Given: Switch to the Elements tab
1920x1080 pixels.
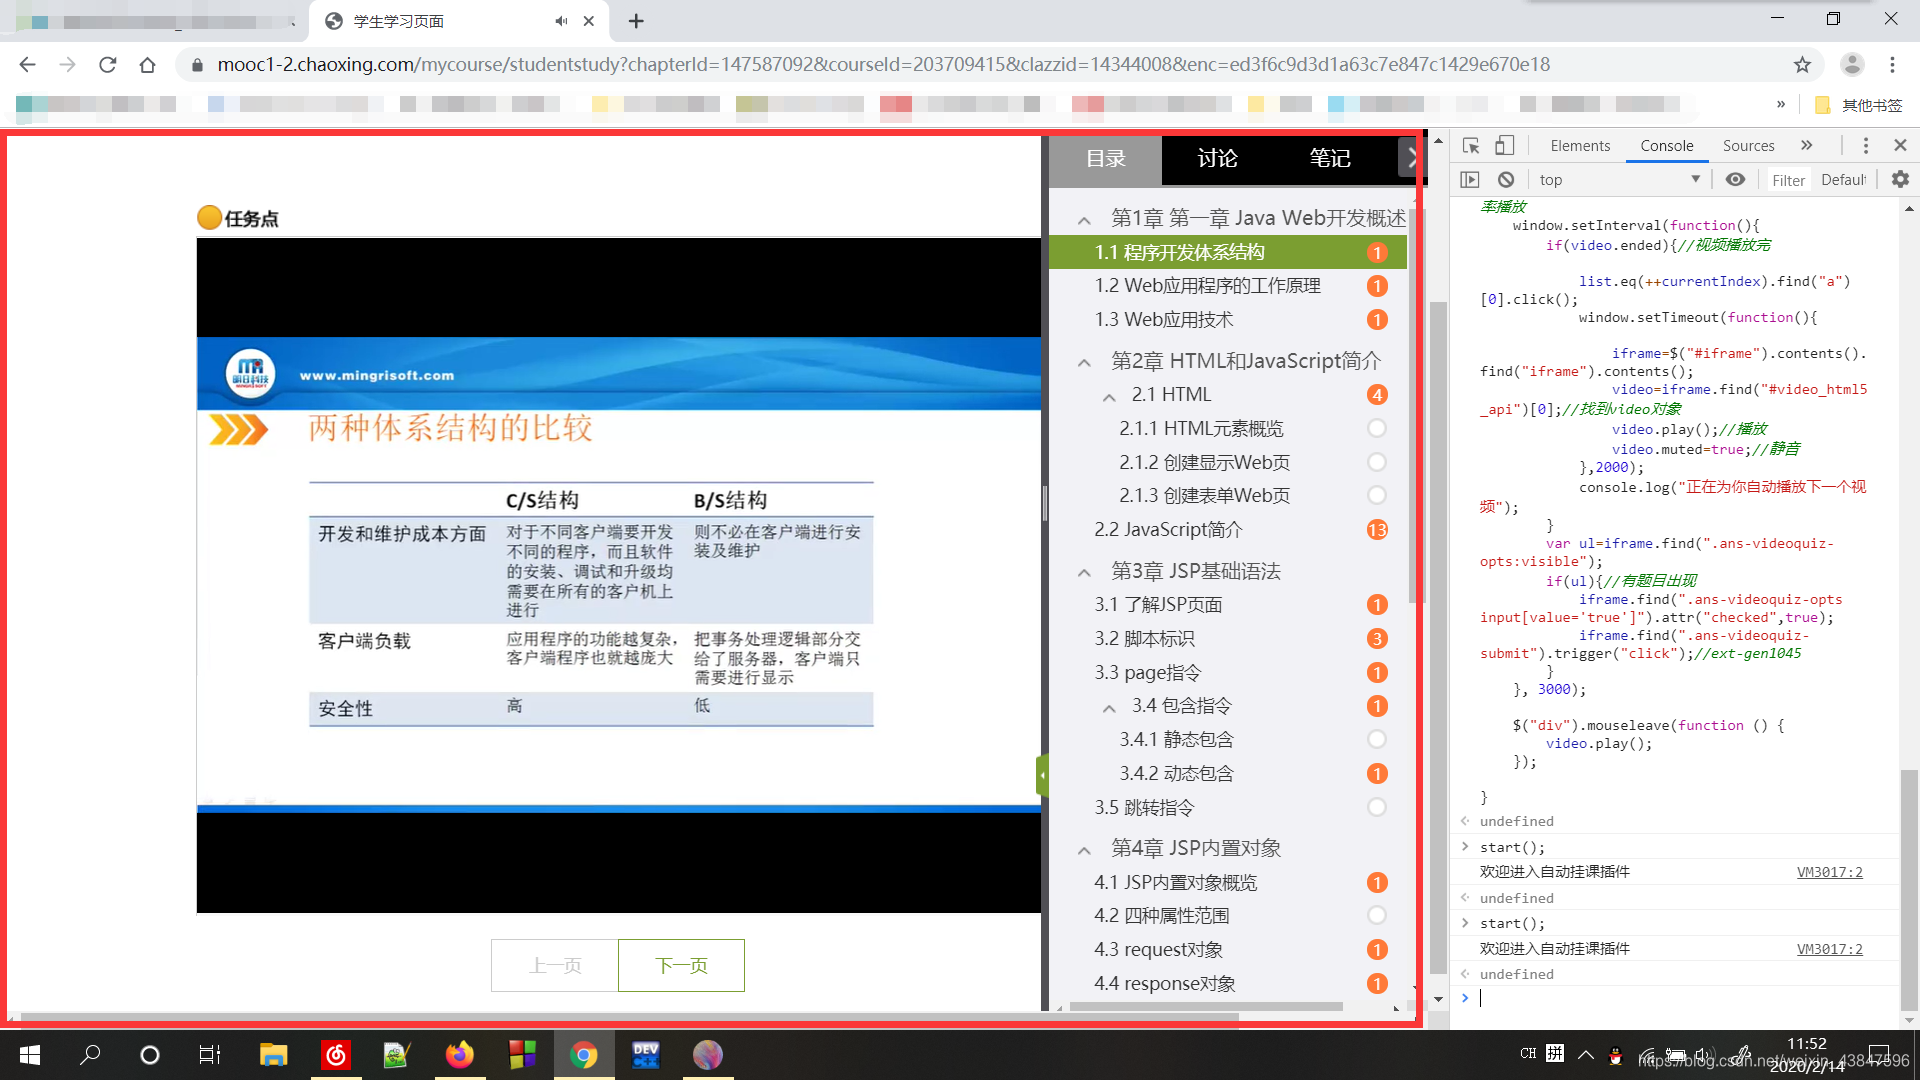Looking at the screenshot, I should 1580,146.
